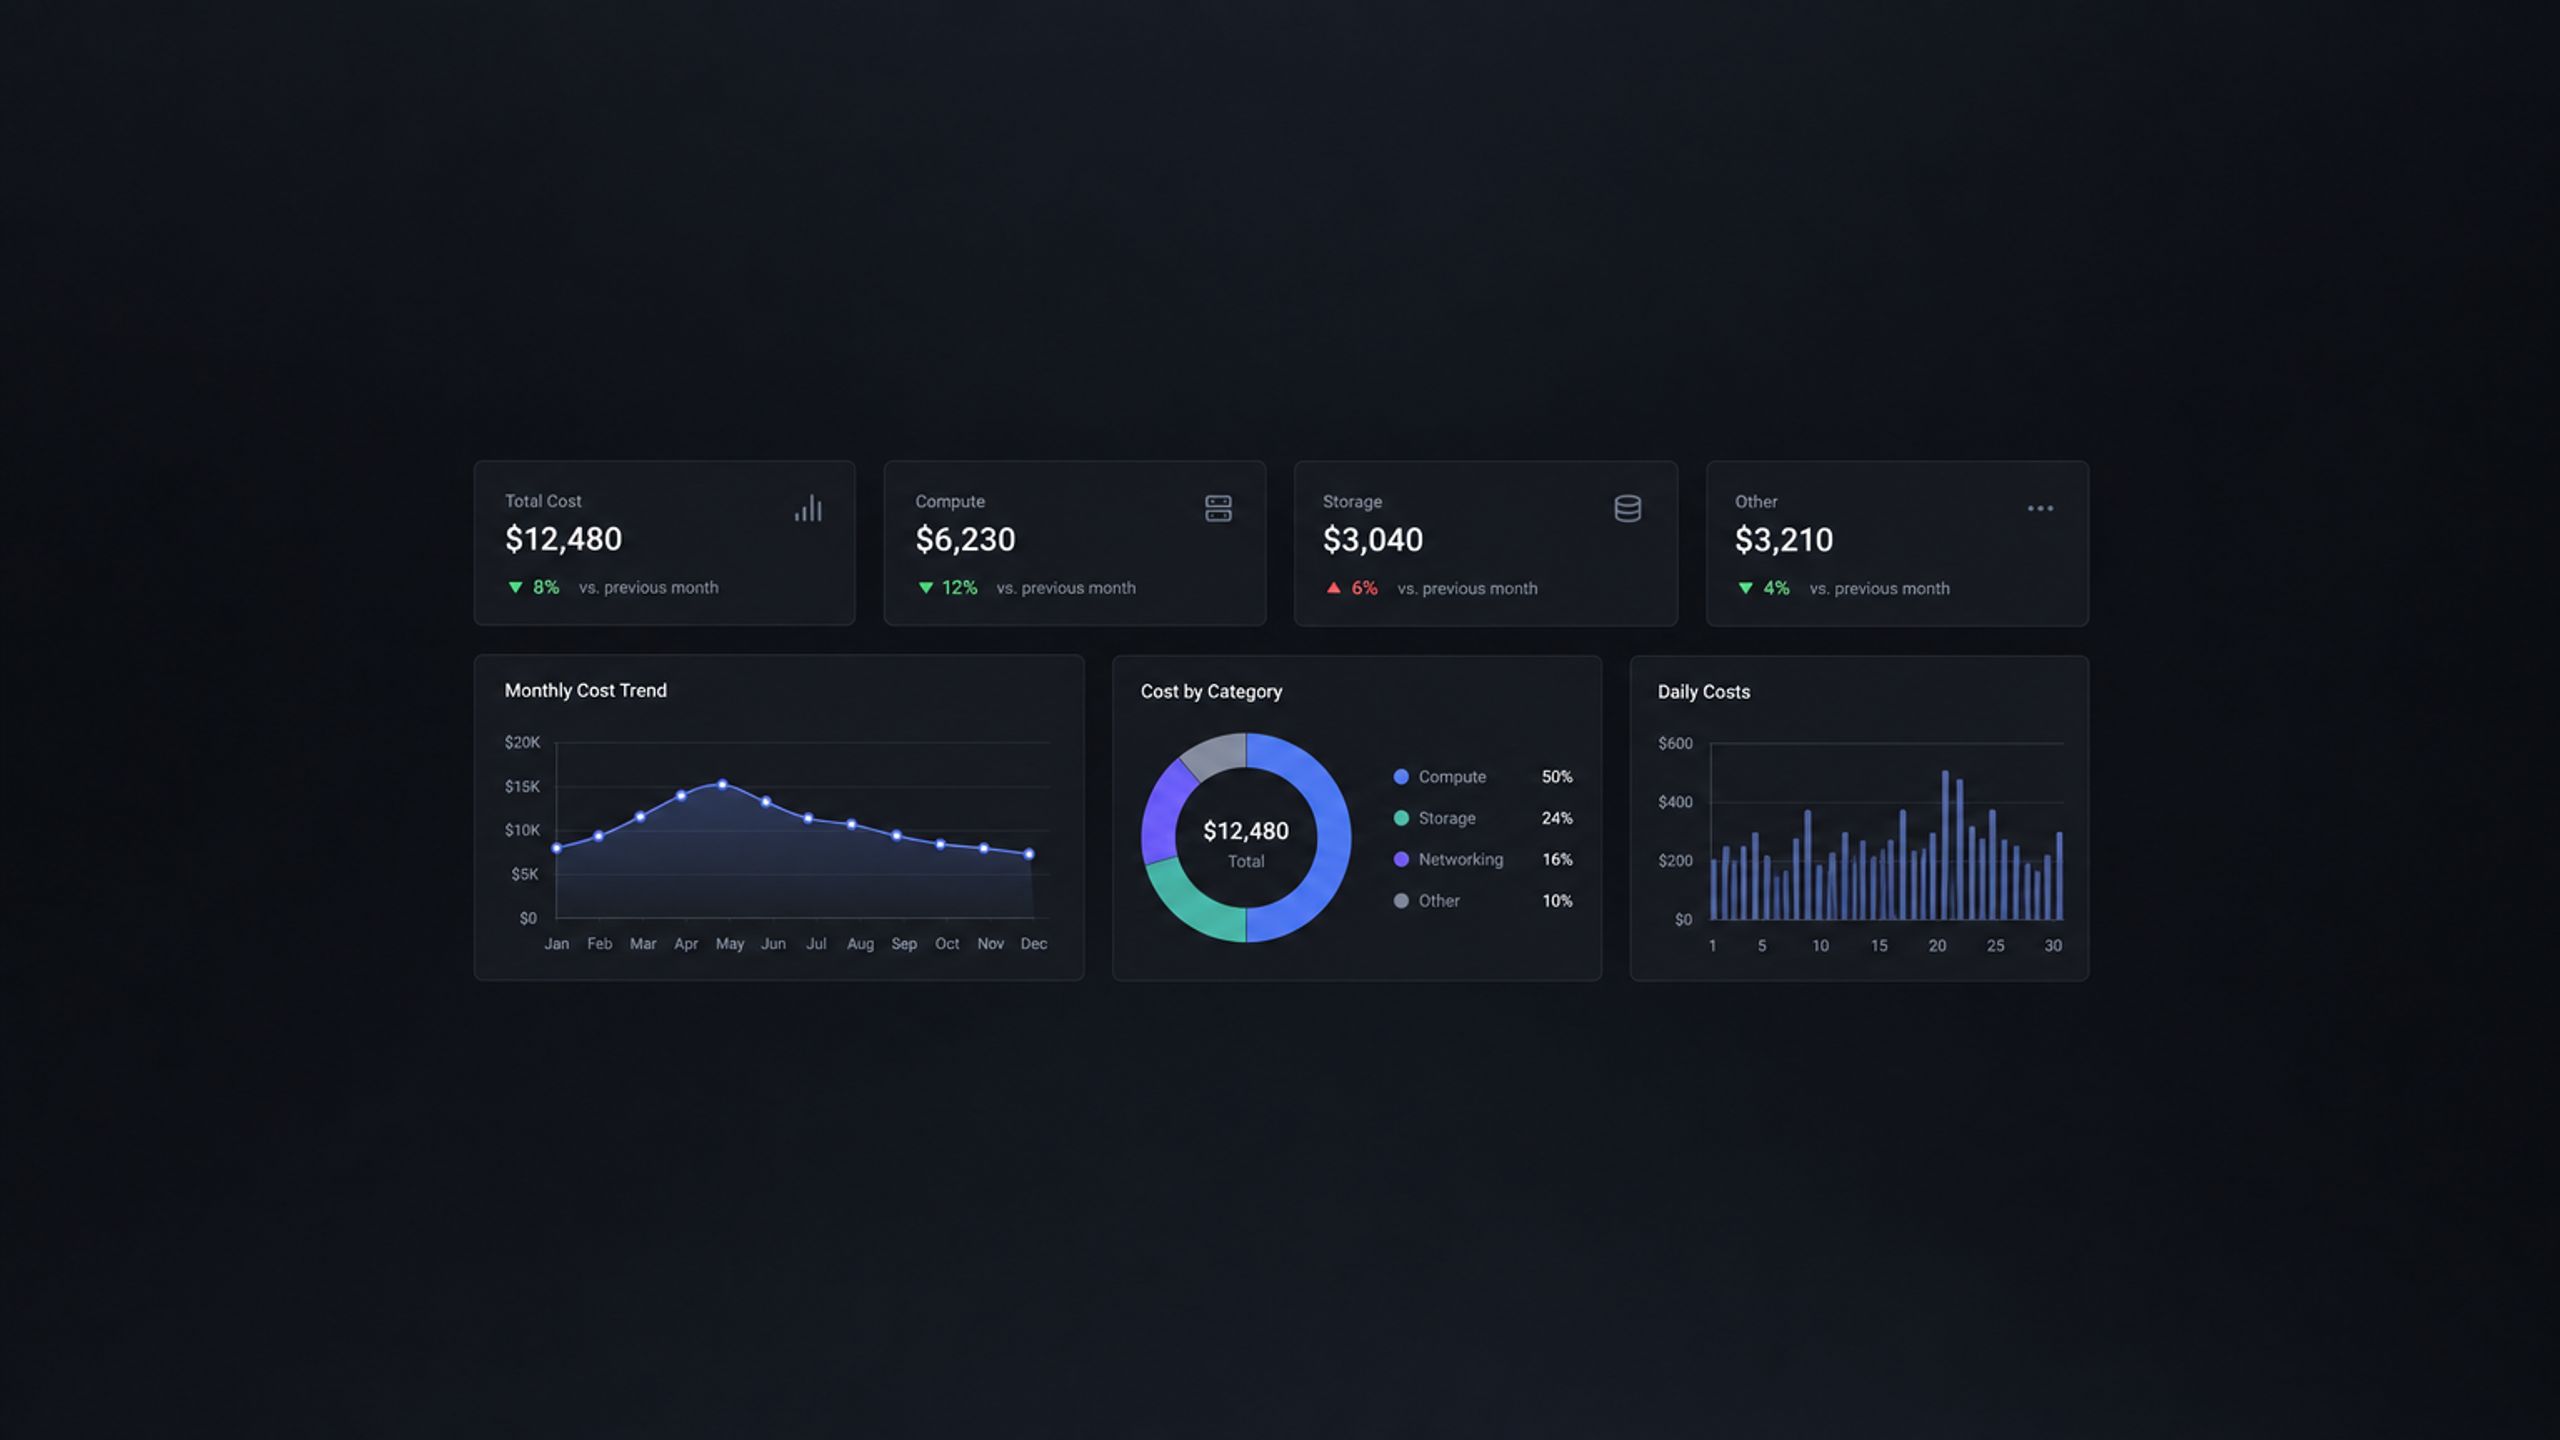2560x1440 pixels.
Task: Select the Other $3,210 value
Action: (x=1784, y=540)
